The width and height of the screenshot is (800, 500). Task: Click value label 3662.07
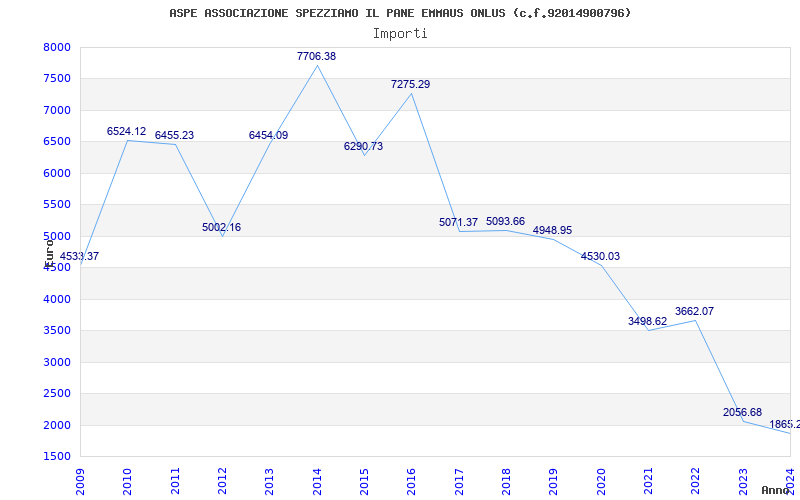[x=694, y=311]
